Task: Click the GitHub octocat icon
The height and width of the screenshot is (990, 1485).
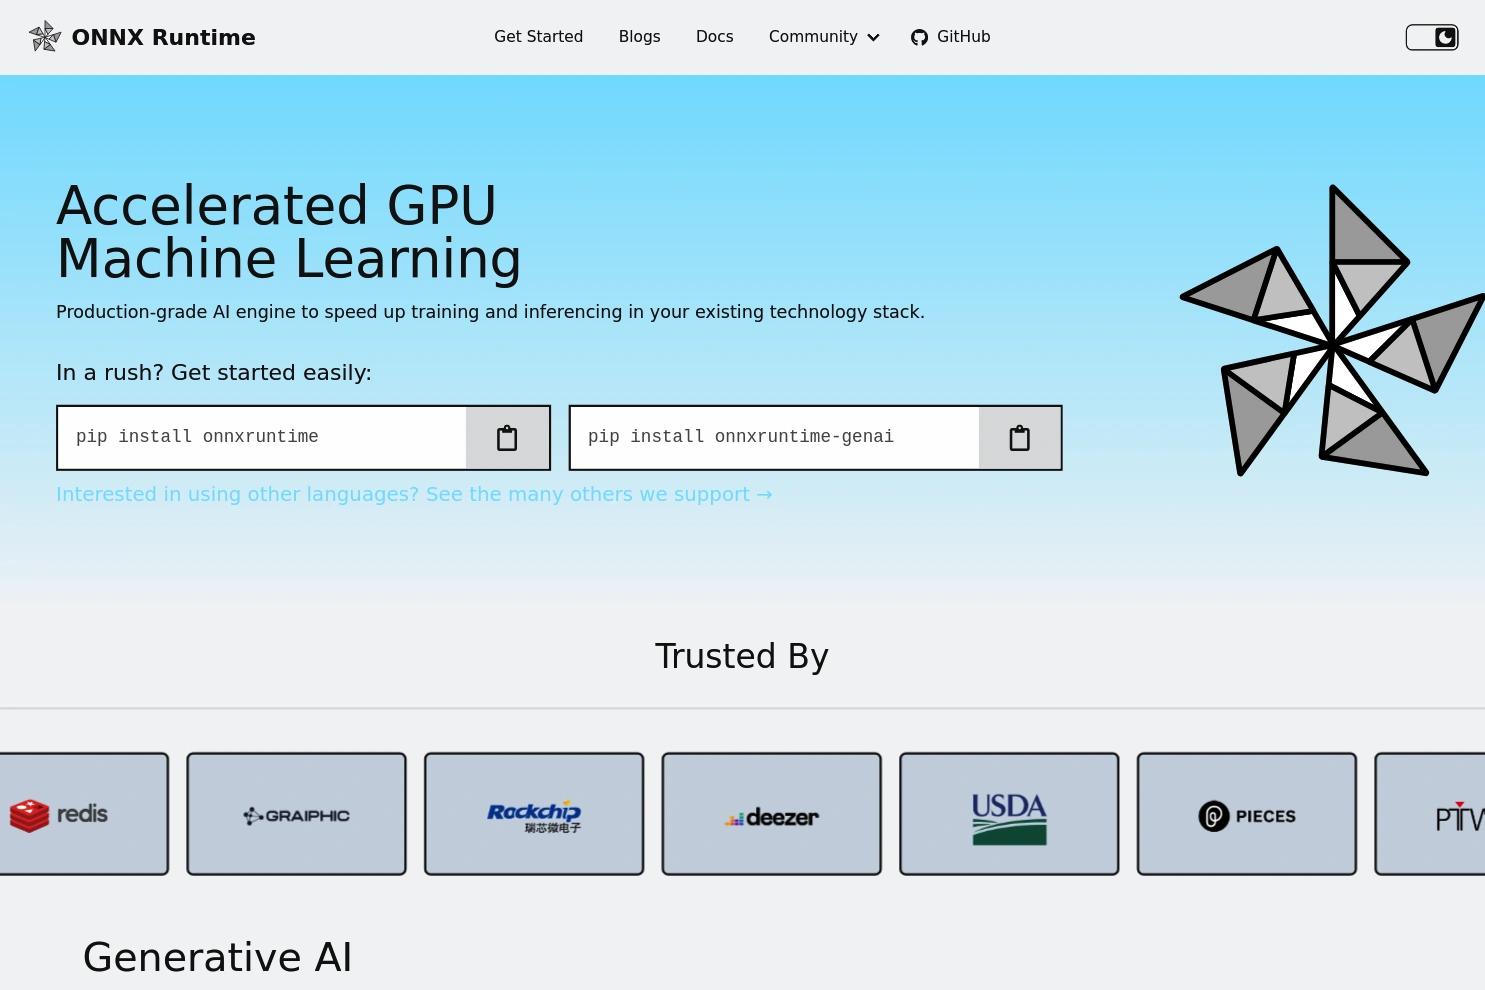Action: click(x=919, y=37)
